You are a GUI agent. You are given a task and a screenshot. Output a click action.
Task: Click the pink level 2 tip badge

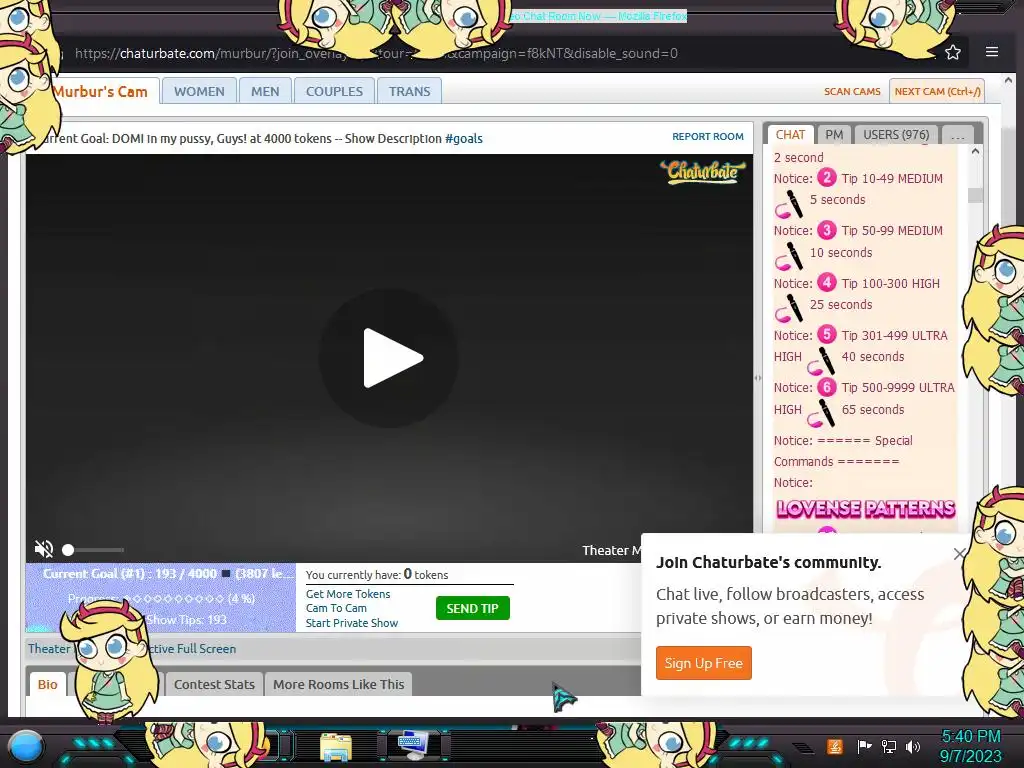(x=827, y=177)
